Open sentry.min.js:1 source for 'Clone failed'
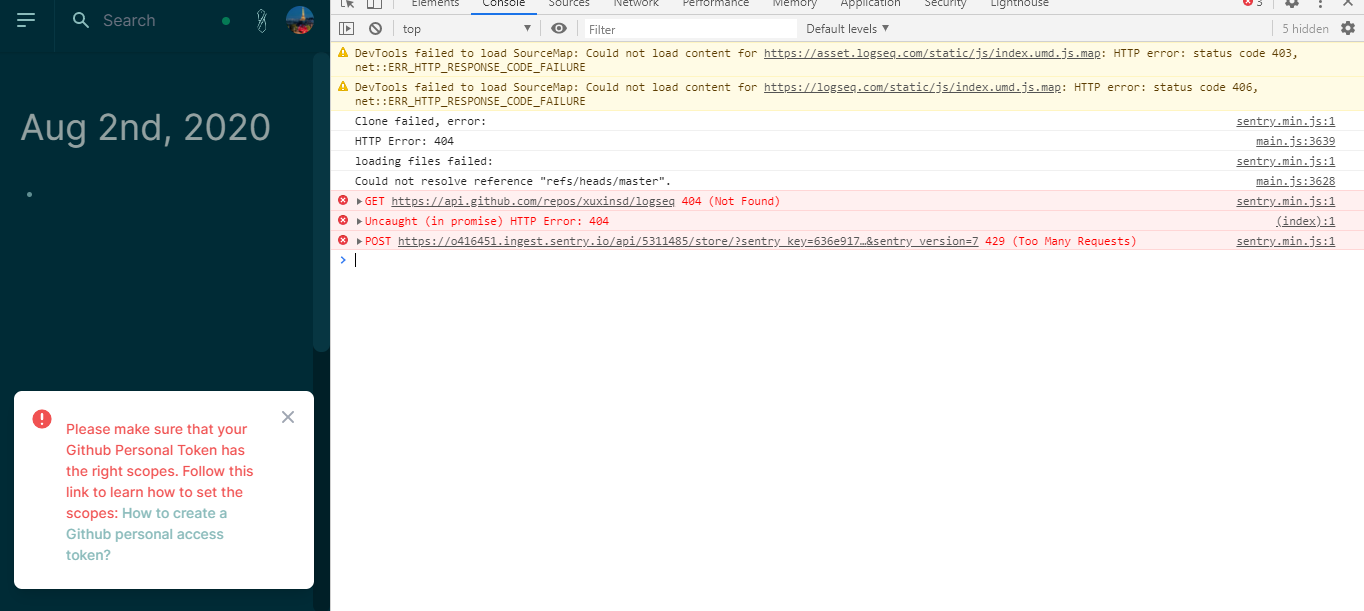Viewport: 1364px width, 611px height. 1285,121
